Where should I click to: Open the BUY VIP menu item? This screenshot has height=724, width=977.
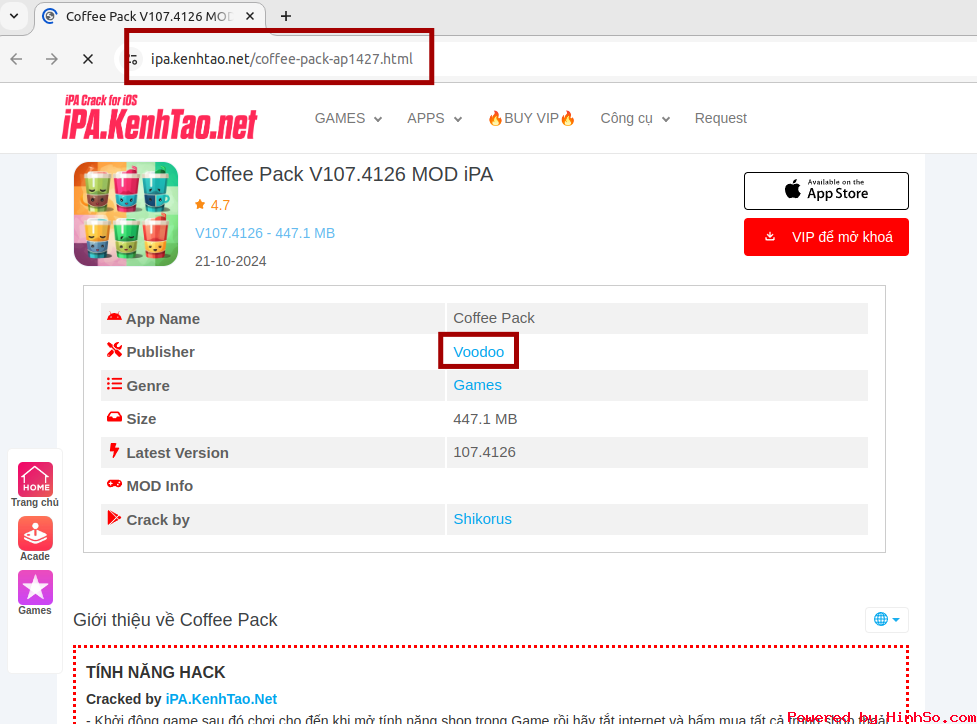pyautogui.click(x=531, y=118)
